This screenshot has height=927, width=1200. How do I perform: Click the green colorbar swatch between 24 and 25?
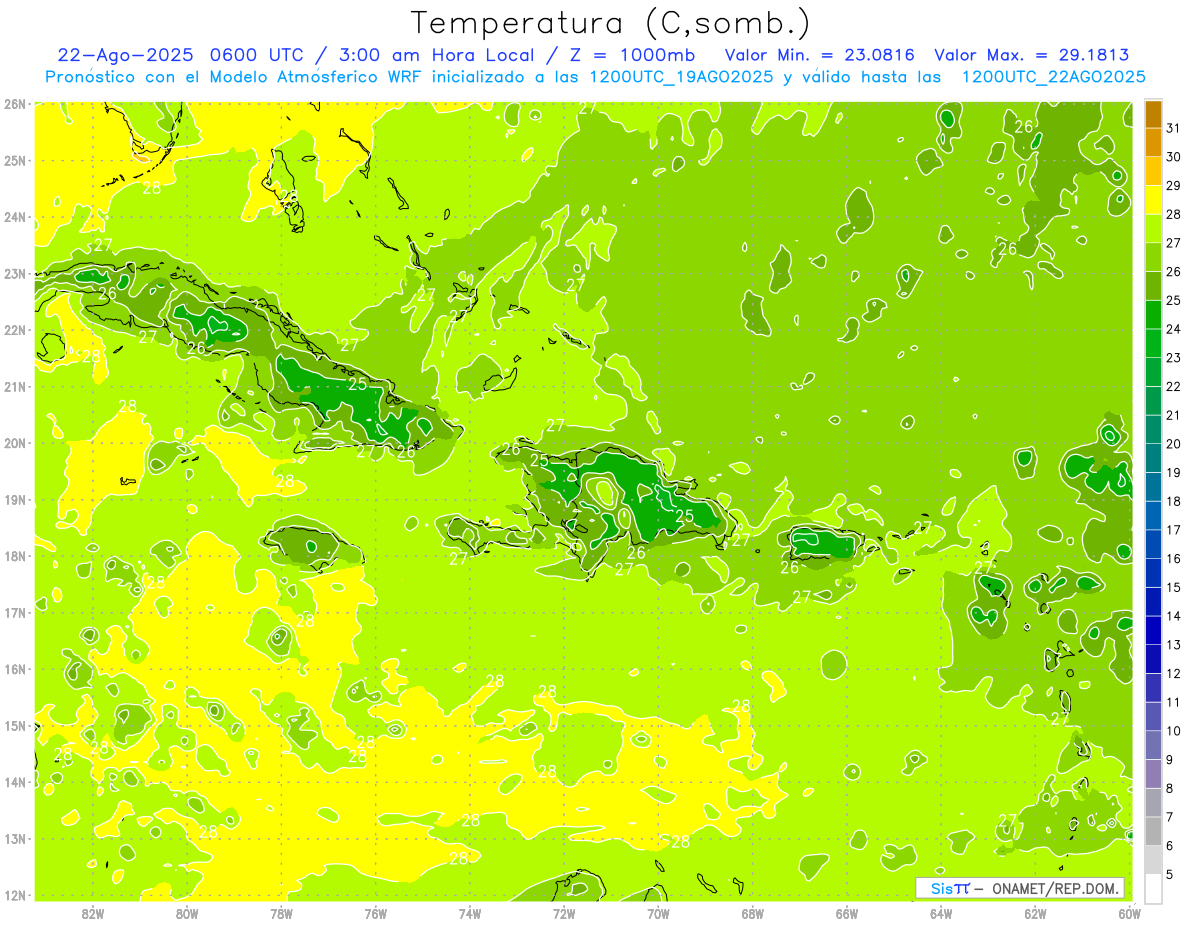click(1153, 314)
